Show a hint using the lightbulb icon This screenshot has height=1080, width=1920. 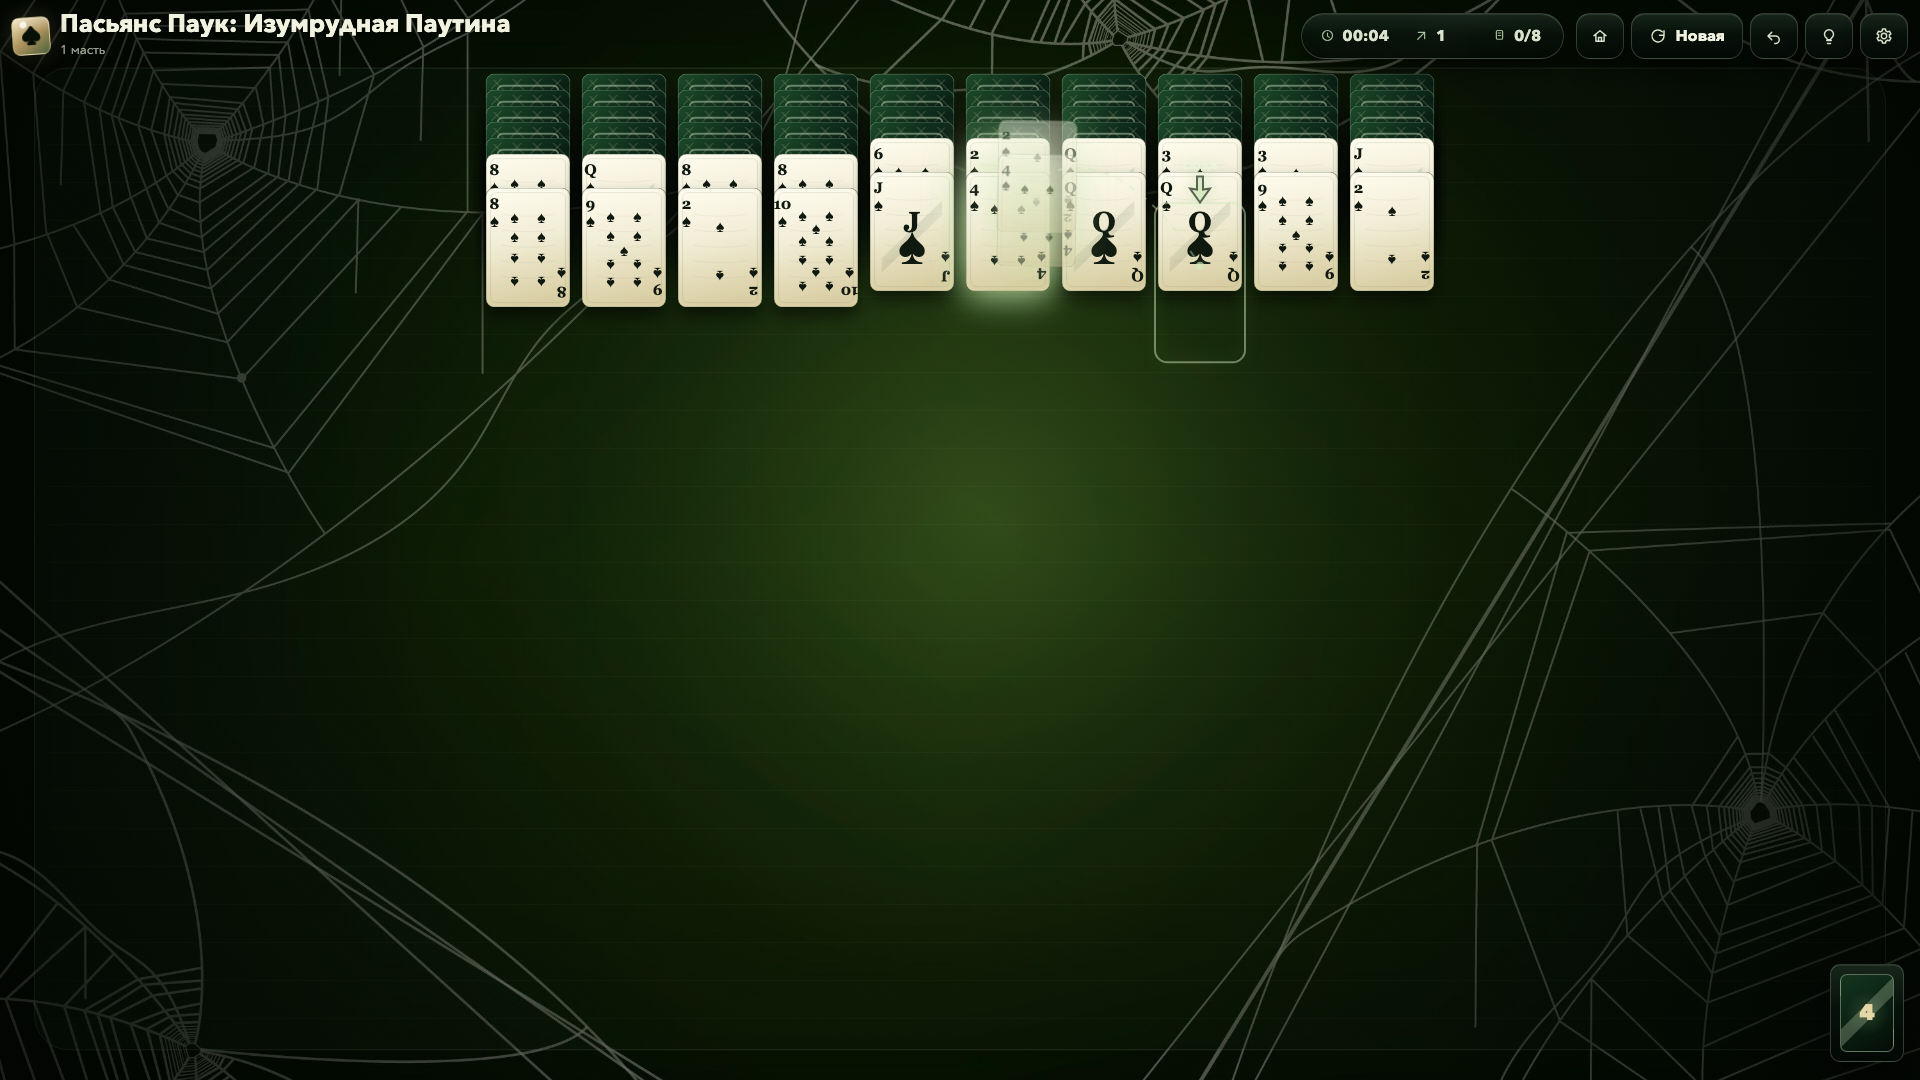coord(1828,36)
